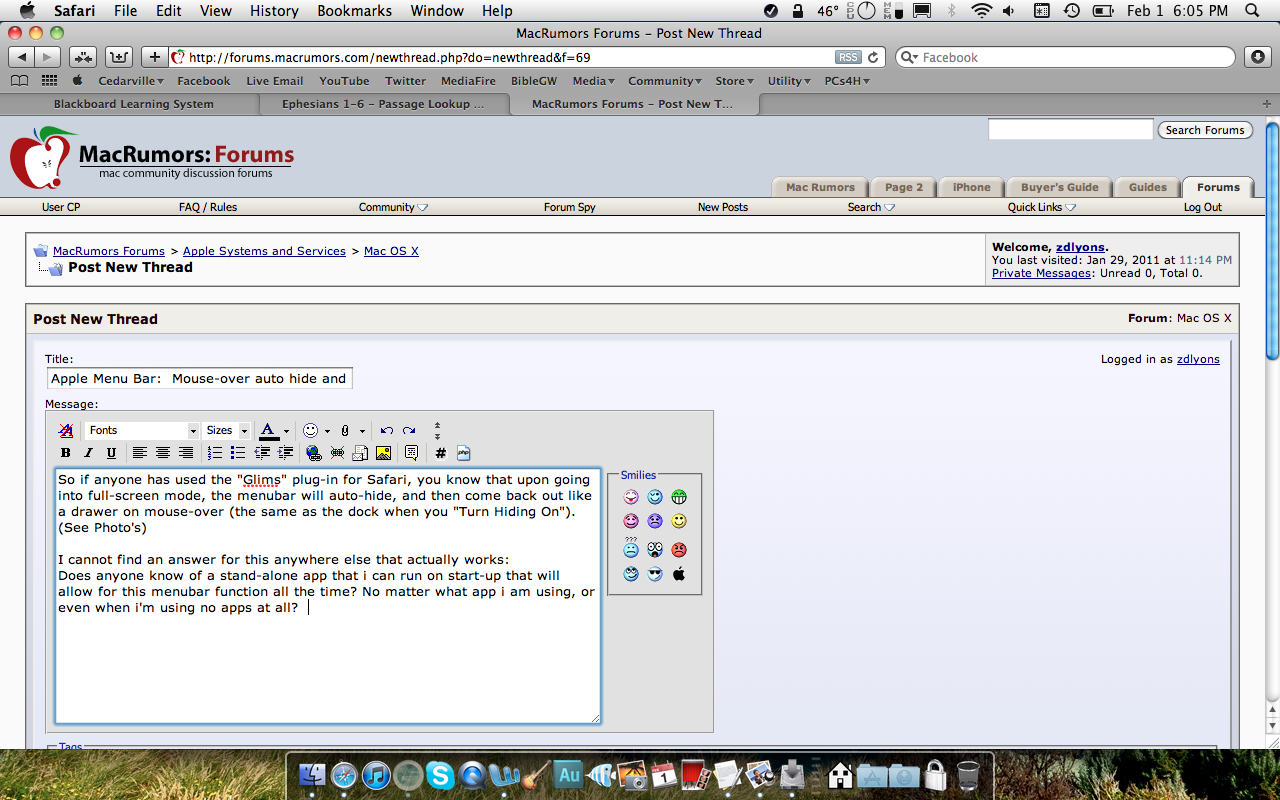This screenshot has height=800, width=1280.
Task: Switch to Ephesians 1-6 Passage Lookup tab
Action: [383, 104]
